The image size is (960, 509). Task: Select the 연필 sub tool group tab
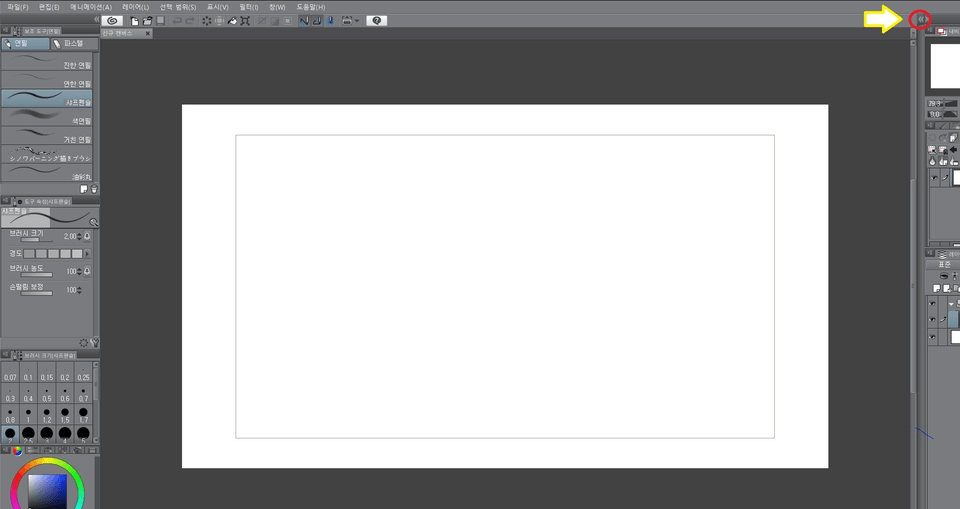(x=26, y=43)
